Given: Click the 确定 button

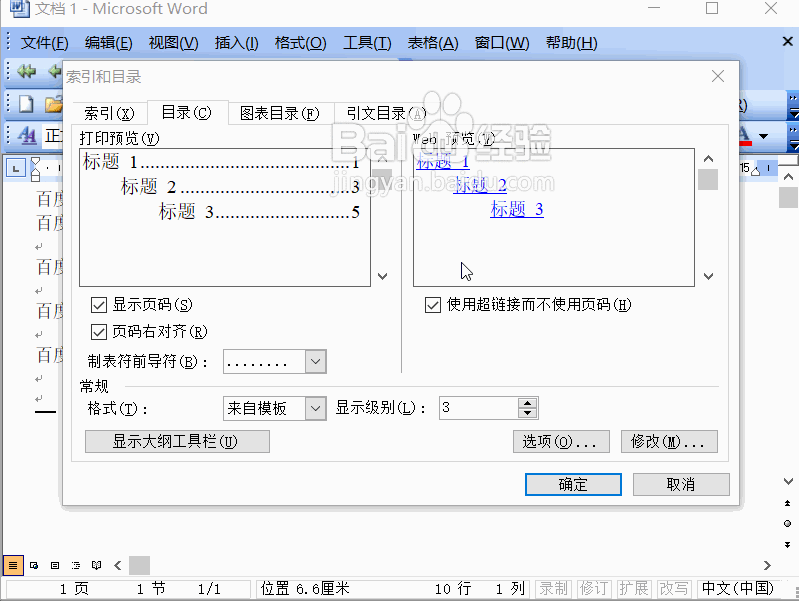Looking at the screenshot, I should [x=573, y=484].
